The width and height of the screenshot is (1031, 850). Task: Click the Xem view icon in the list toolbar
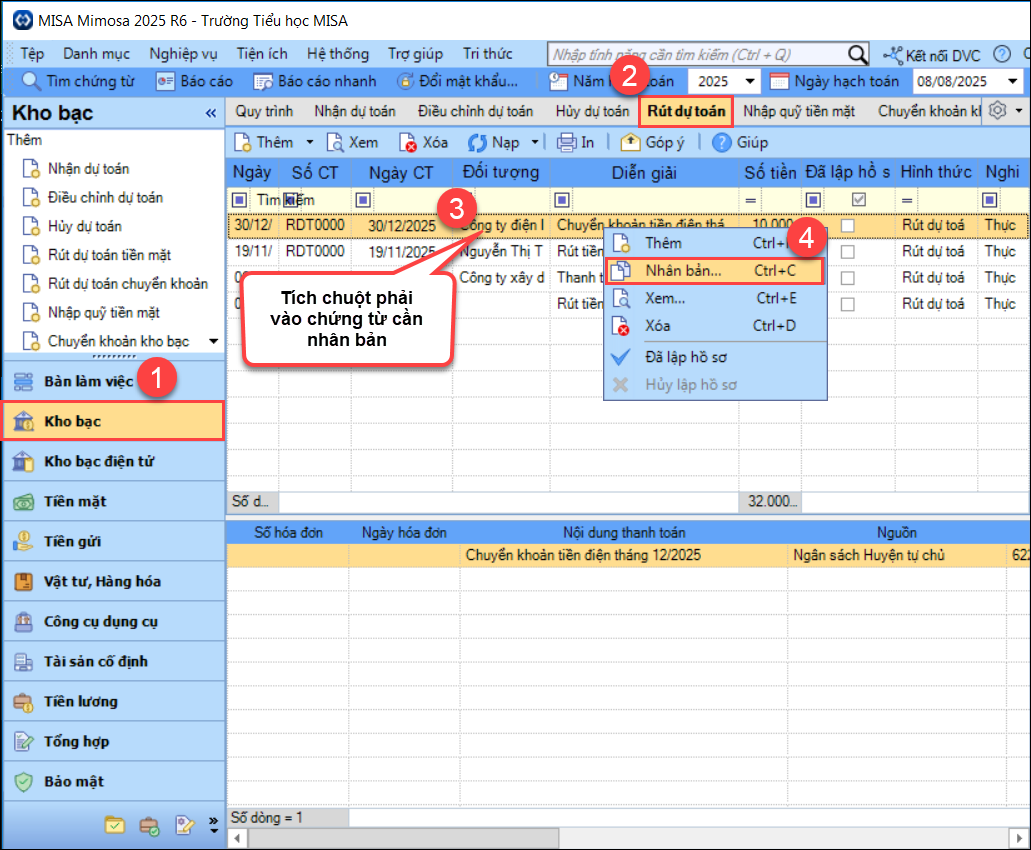click(x=335, y=142)
